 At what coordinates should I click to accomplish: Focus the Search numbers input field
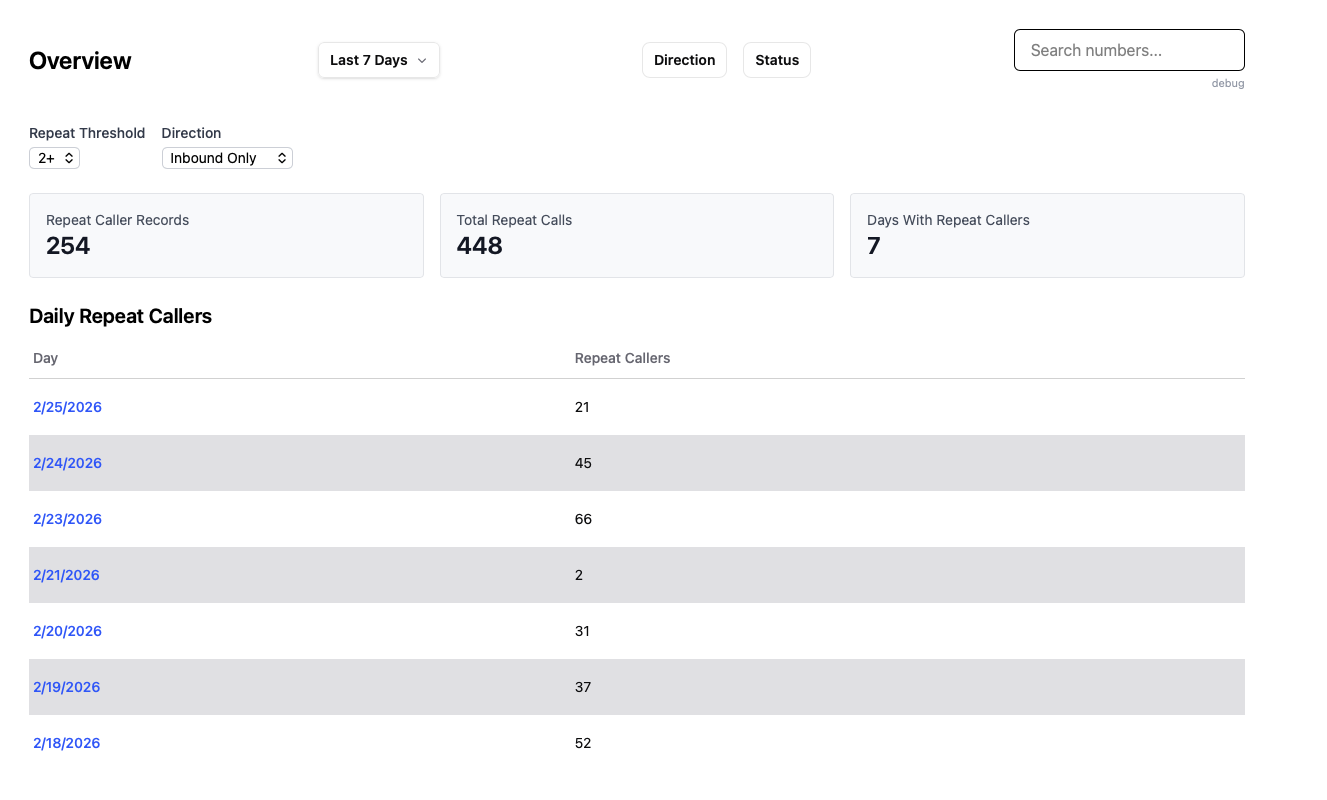(1128, 50)
